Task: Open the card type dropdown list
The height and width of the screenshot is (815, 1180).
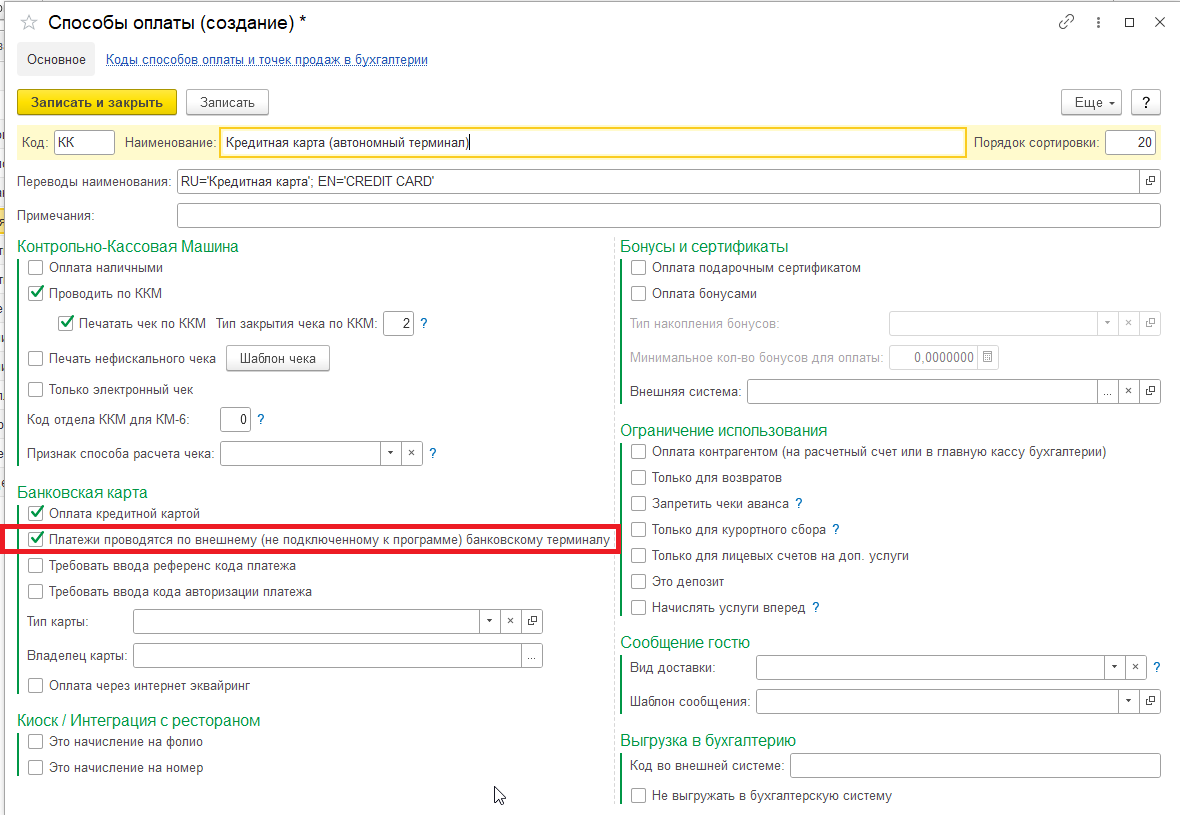Action: coord(489,621)
